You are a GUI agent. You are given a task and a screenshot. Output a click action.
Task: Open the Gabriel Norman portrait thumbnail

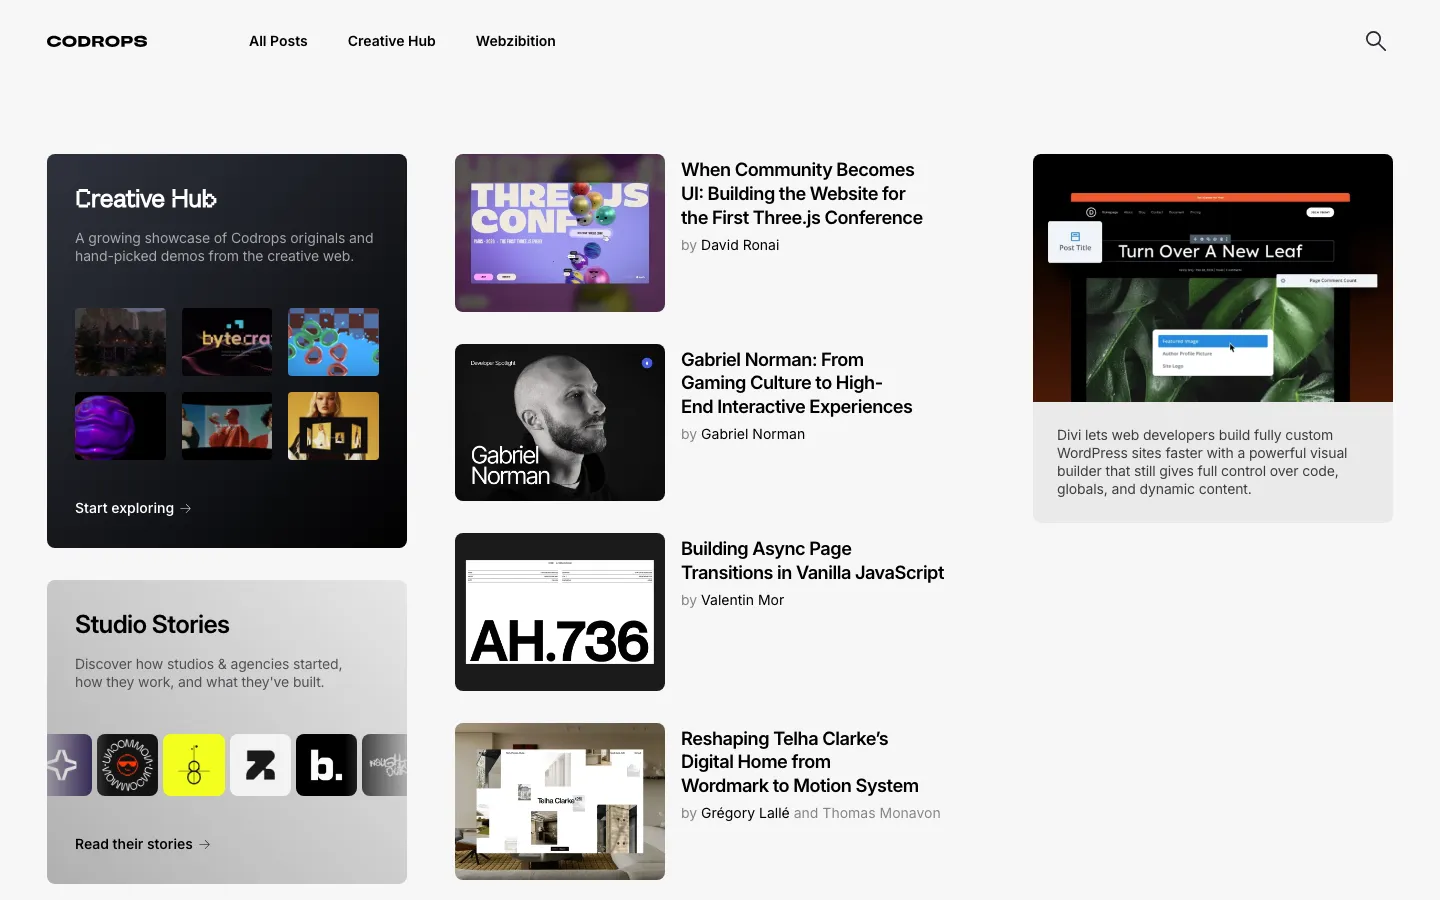[560, 422]
